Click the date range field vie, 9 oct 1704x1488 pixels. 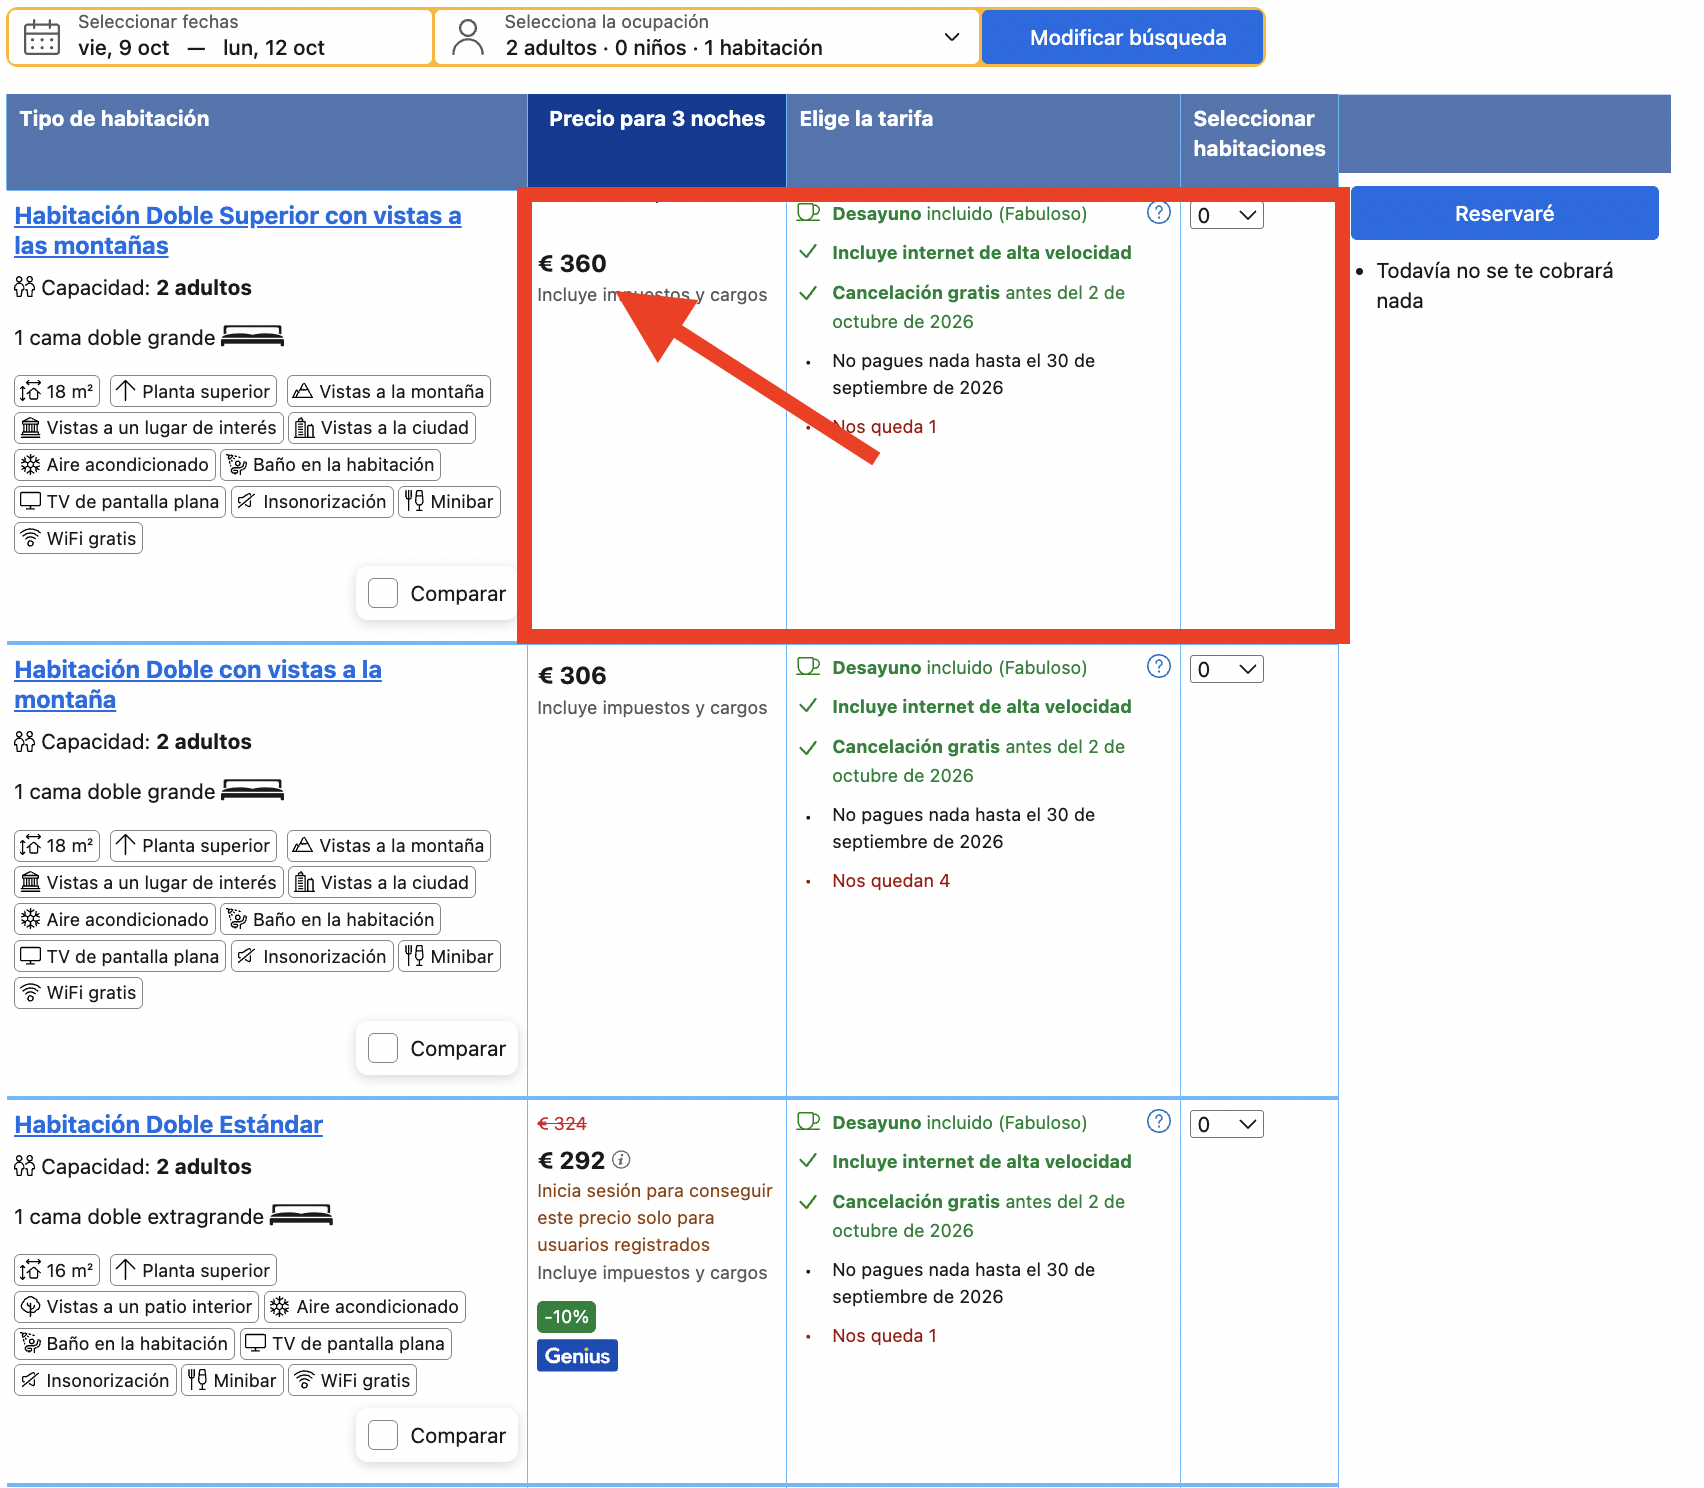click(x=220, y=37)
